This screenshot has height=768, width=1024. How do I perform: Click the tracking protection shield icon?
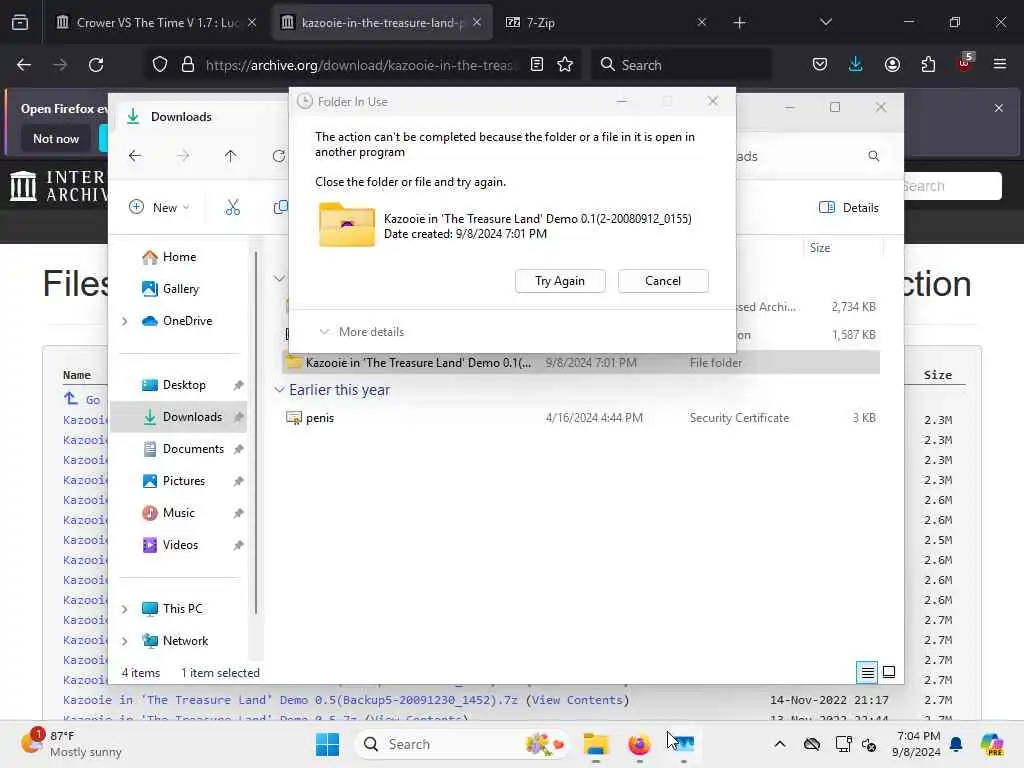point(160,65)
